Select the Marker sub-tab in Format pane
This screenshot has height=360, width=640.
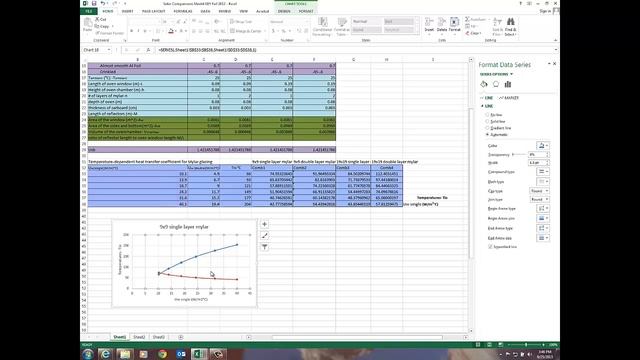tap(509, 98)
